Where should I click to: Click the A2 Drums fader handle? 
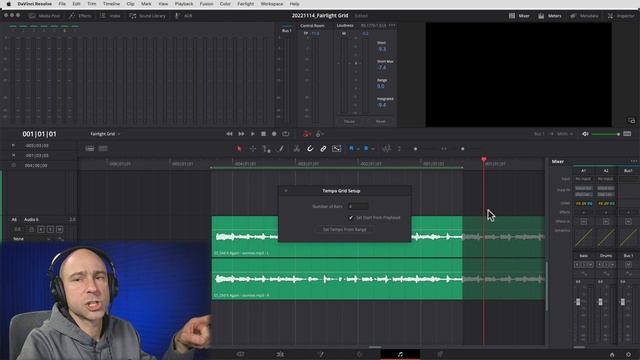click(600, 302)
